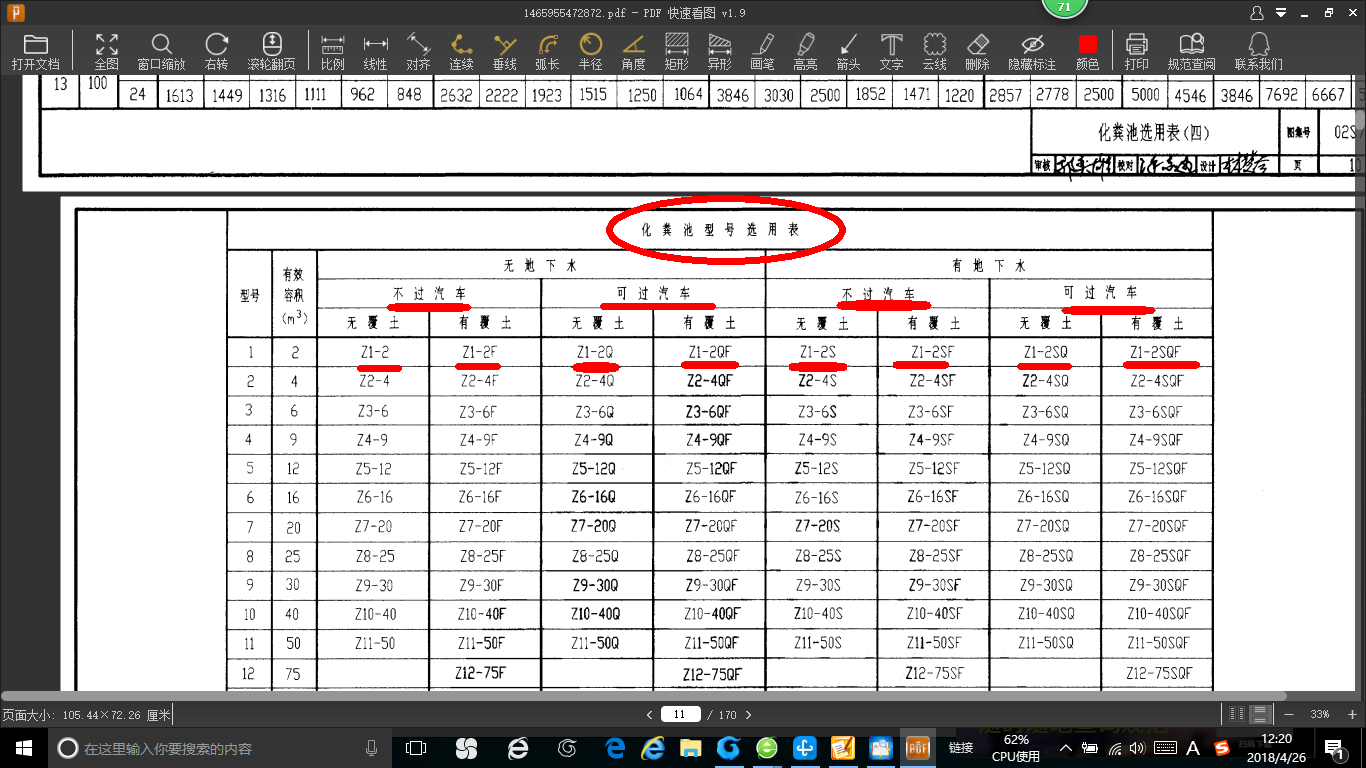Click the 化粪池型号选用表 table title

click(721, 229)
